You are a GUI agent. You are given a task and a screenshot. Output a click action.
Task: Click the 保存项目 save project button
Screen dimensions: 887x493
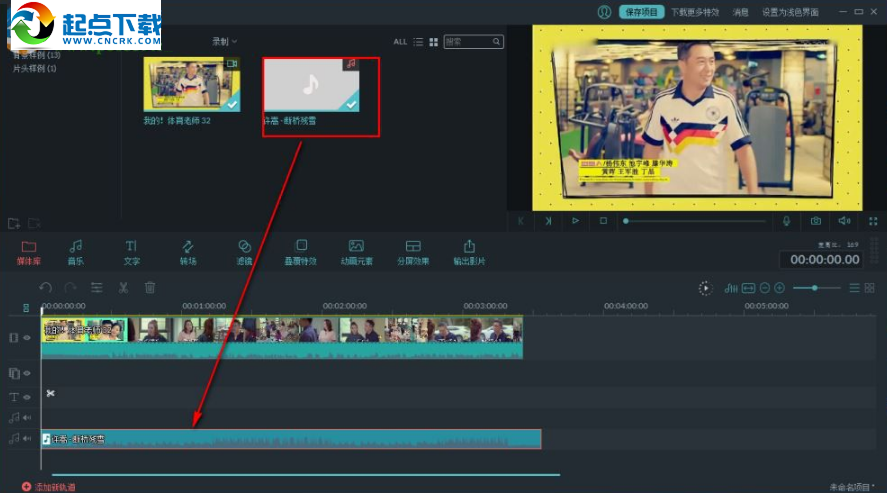(640, 12)
